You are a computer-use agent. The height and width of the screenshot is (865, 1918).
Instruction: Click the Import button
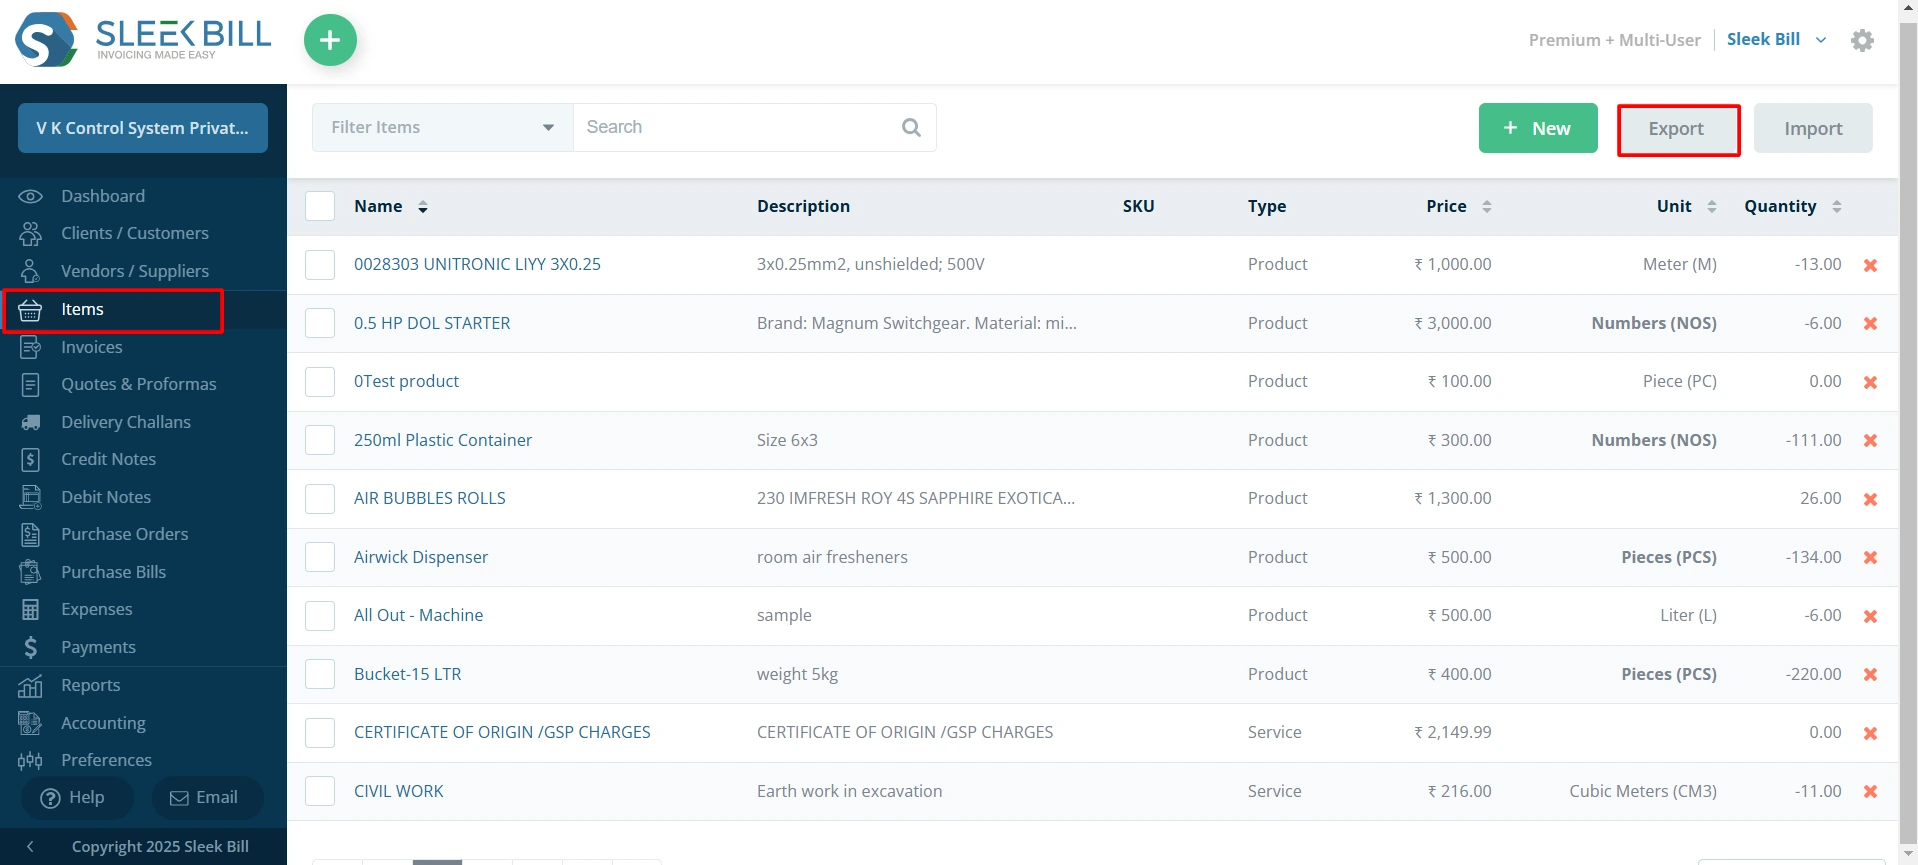tap(1813, 128)
